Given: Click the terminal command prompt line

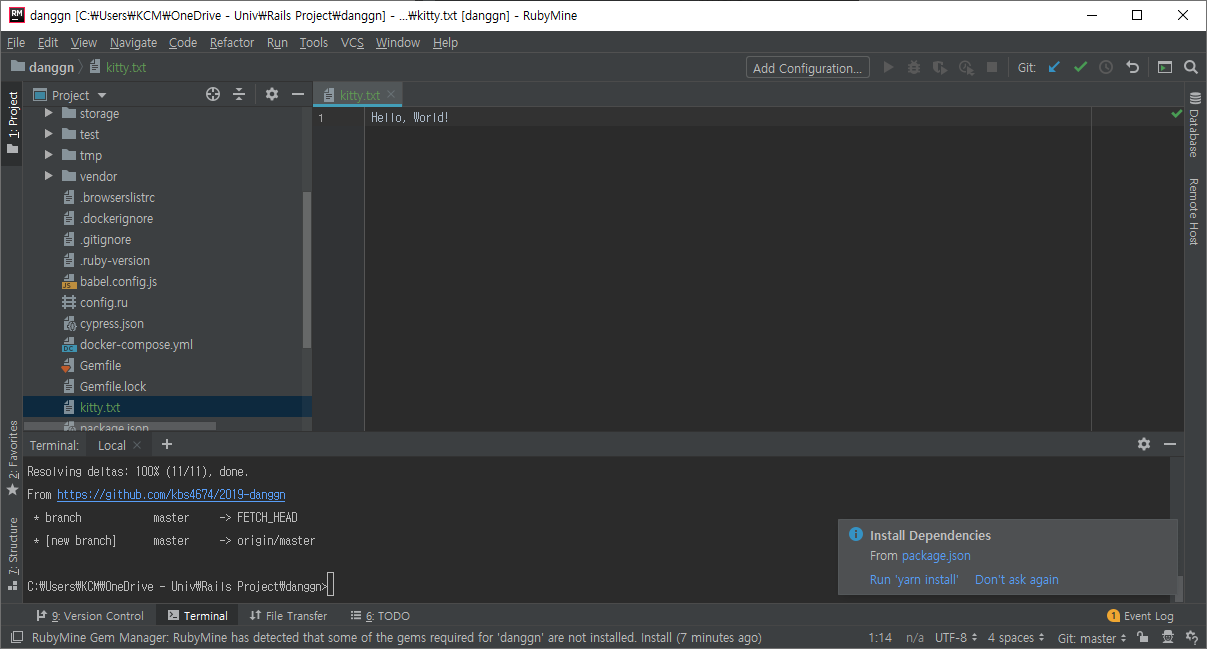Looking at the screenshot, I should [x=180, y=586].
